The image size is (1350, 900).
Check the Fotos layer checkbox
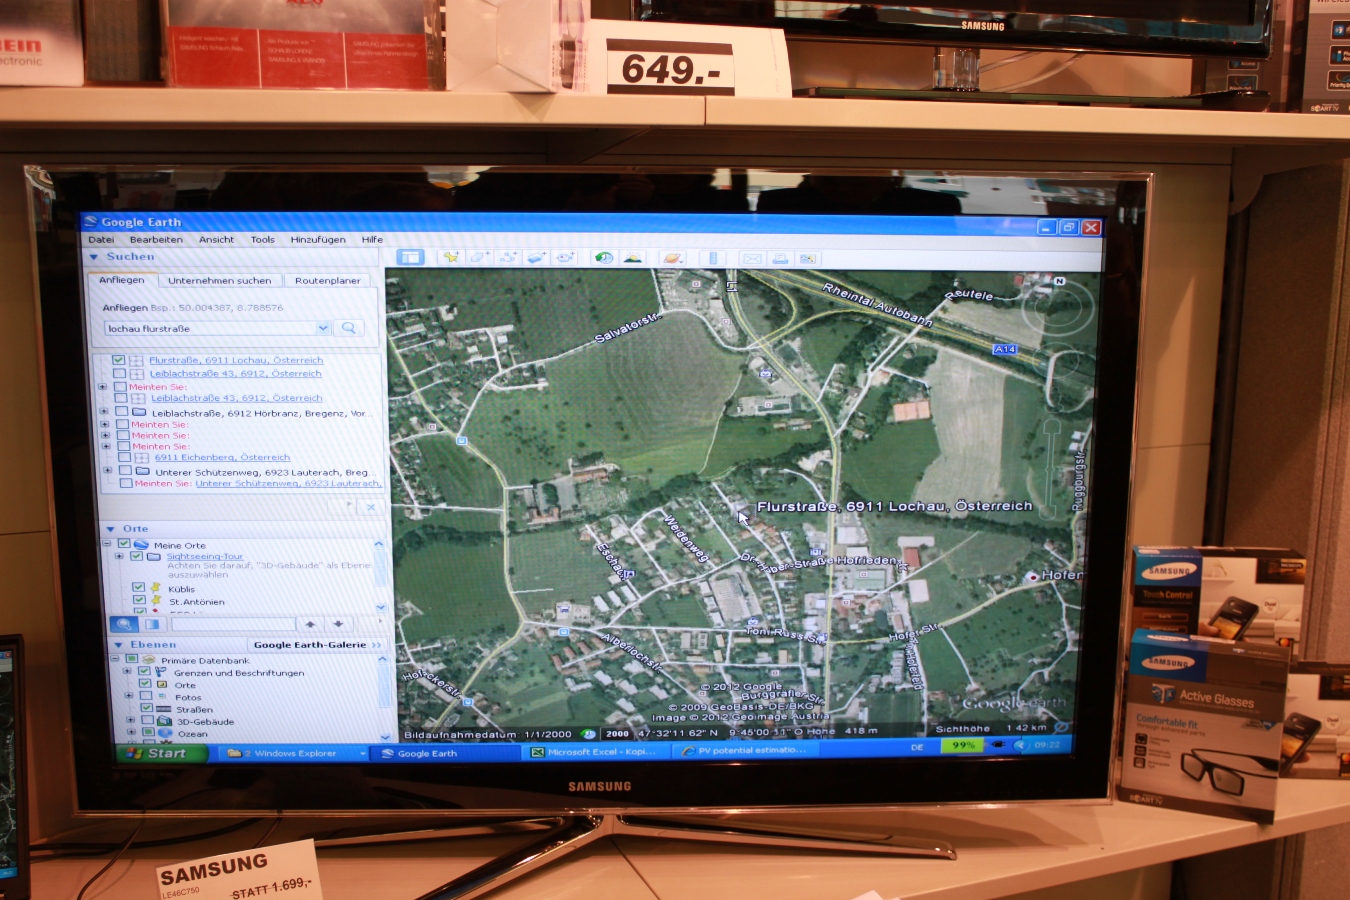click(146, 697)
